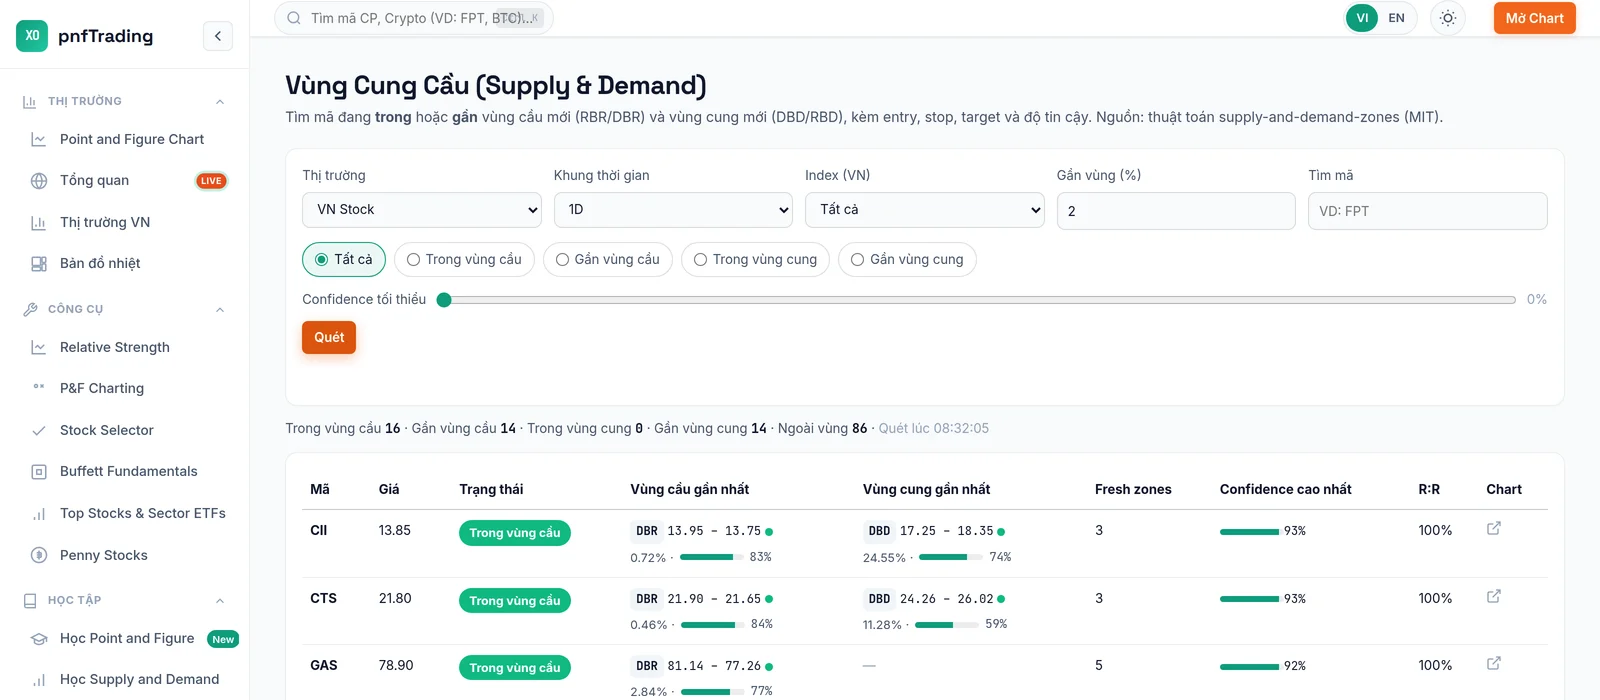Open Stock Selector from the sidebar

[x=107, y=430]
